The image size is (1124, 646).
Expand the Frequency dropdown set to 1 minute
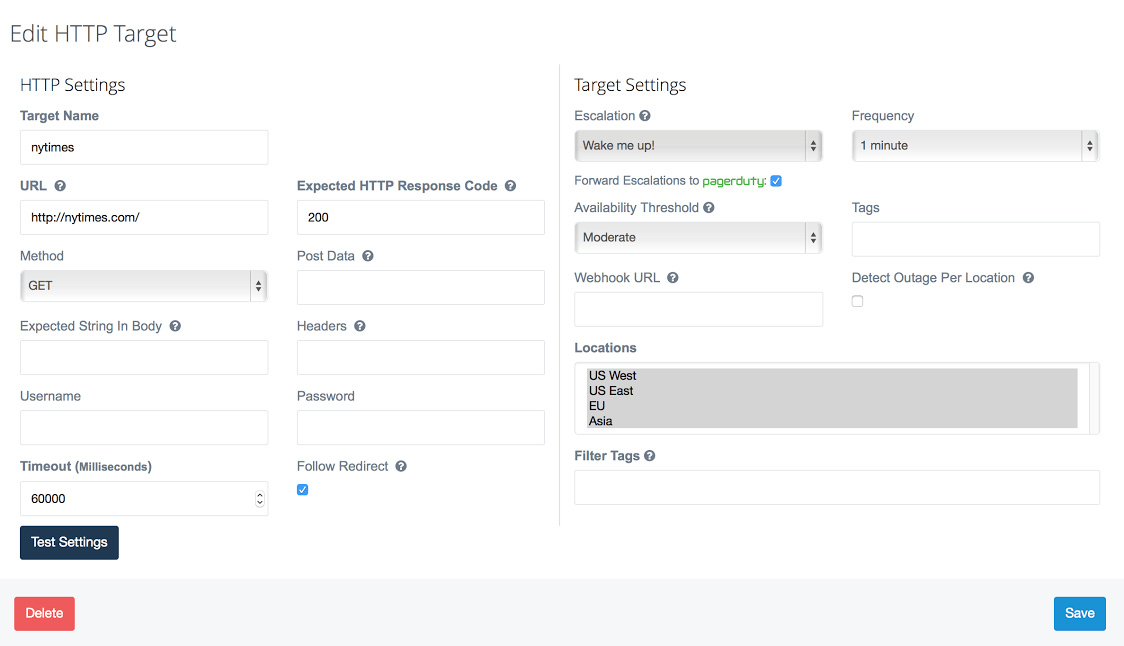click(975, 146)
